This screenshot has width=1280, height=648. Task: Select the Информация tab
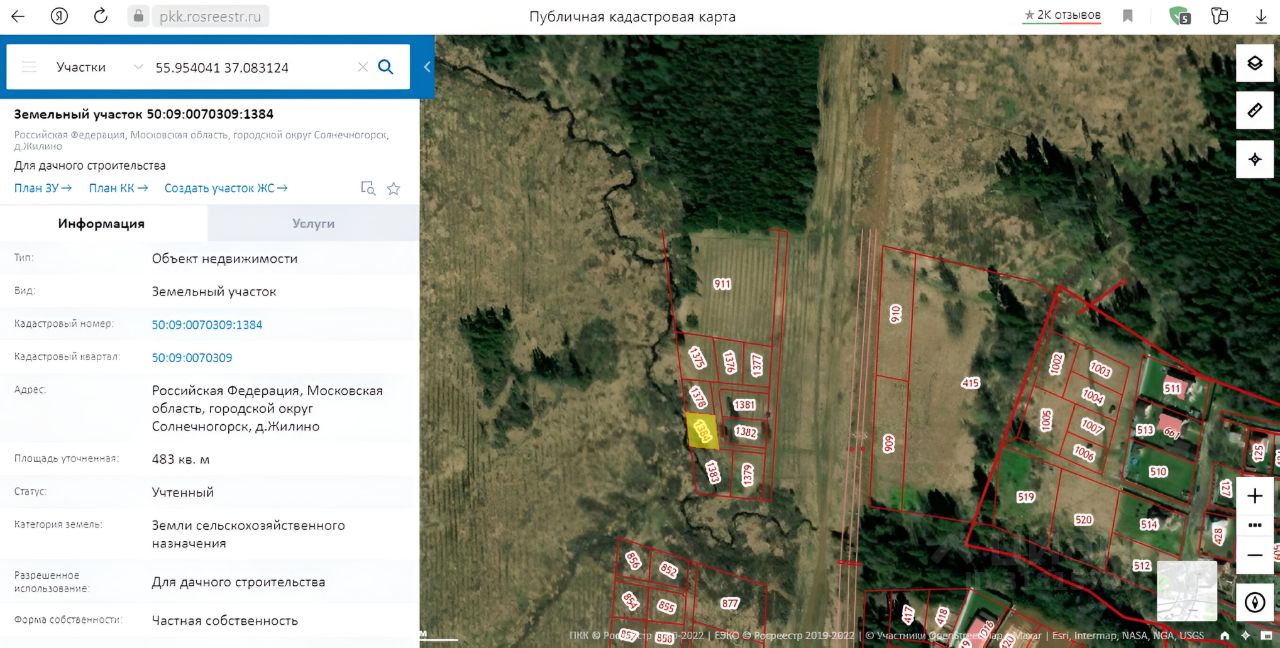pos(101,224)
